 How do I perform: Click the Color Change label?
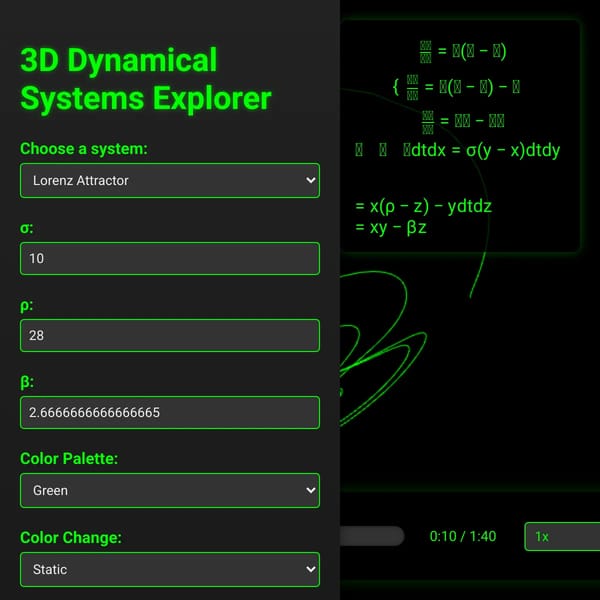pyautogui.click(x=71, y=537)
